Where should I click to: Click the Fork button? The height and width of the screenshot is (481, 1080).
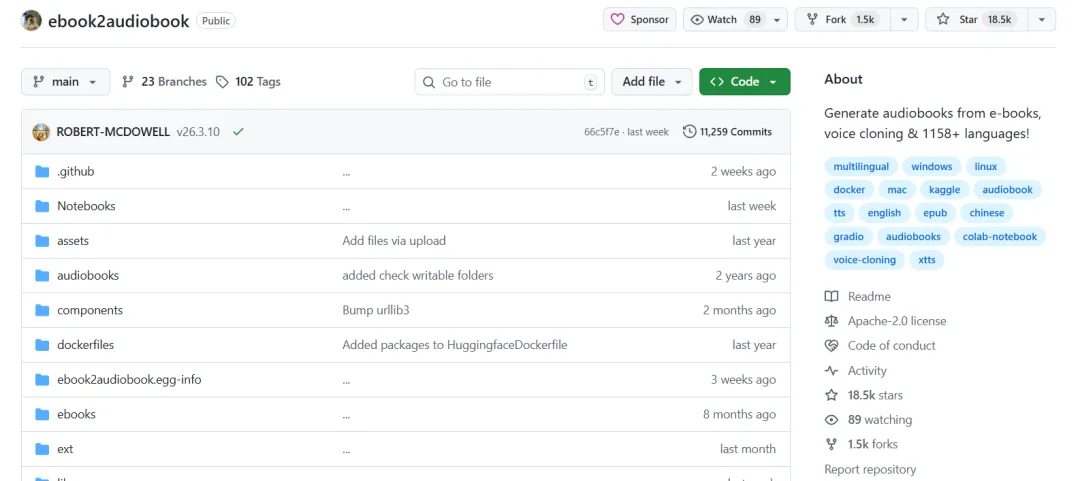842,19
